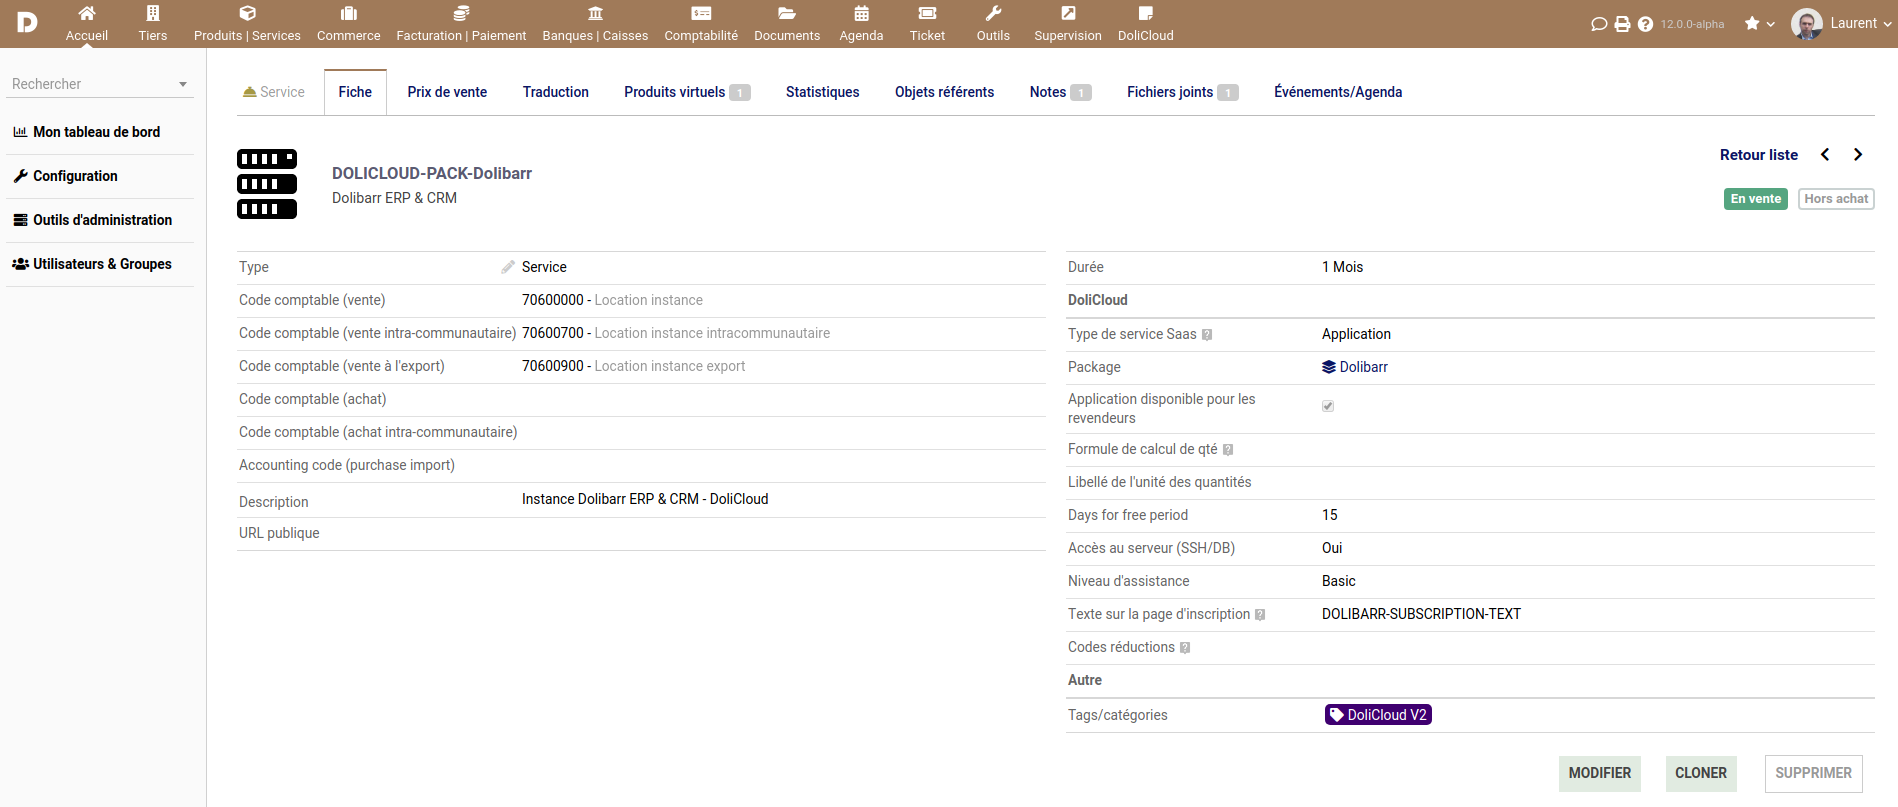Click the Retour liste link
The width and height of the screenshot is (1898, 807).
(x=1759, y=155)
